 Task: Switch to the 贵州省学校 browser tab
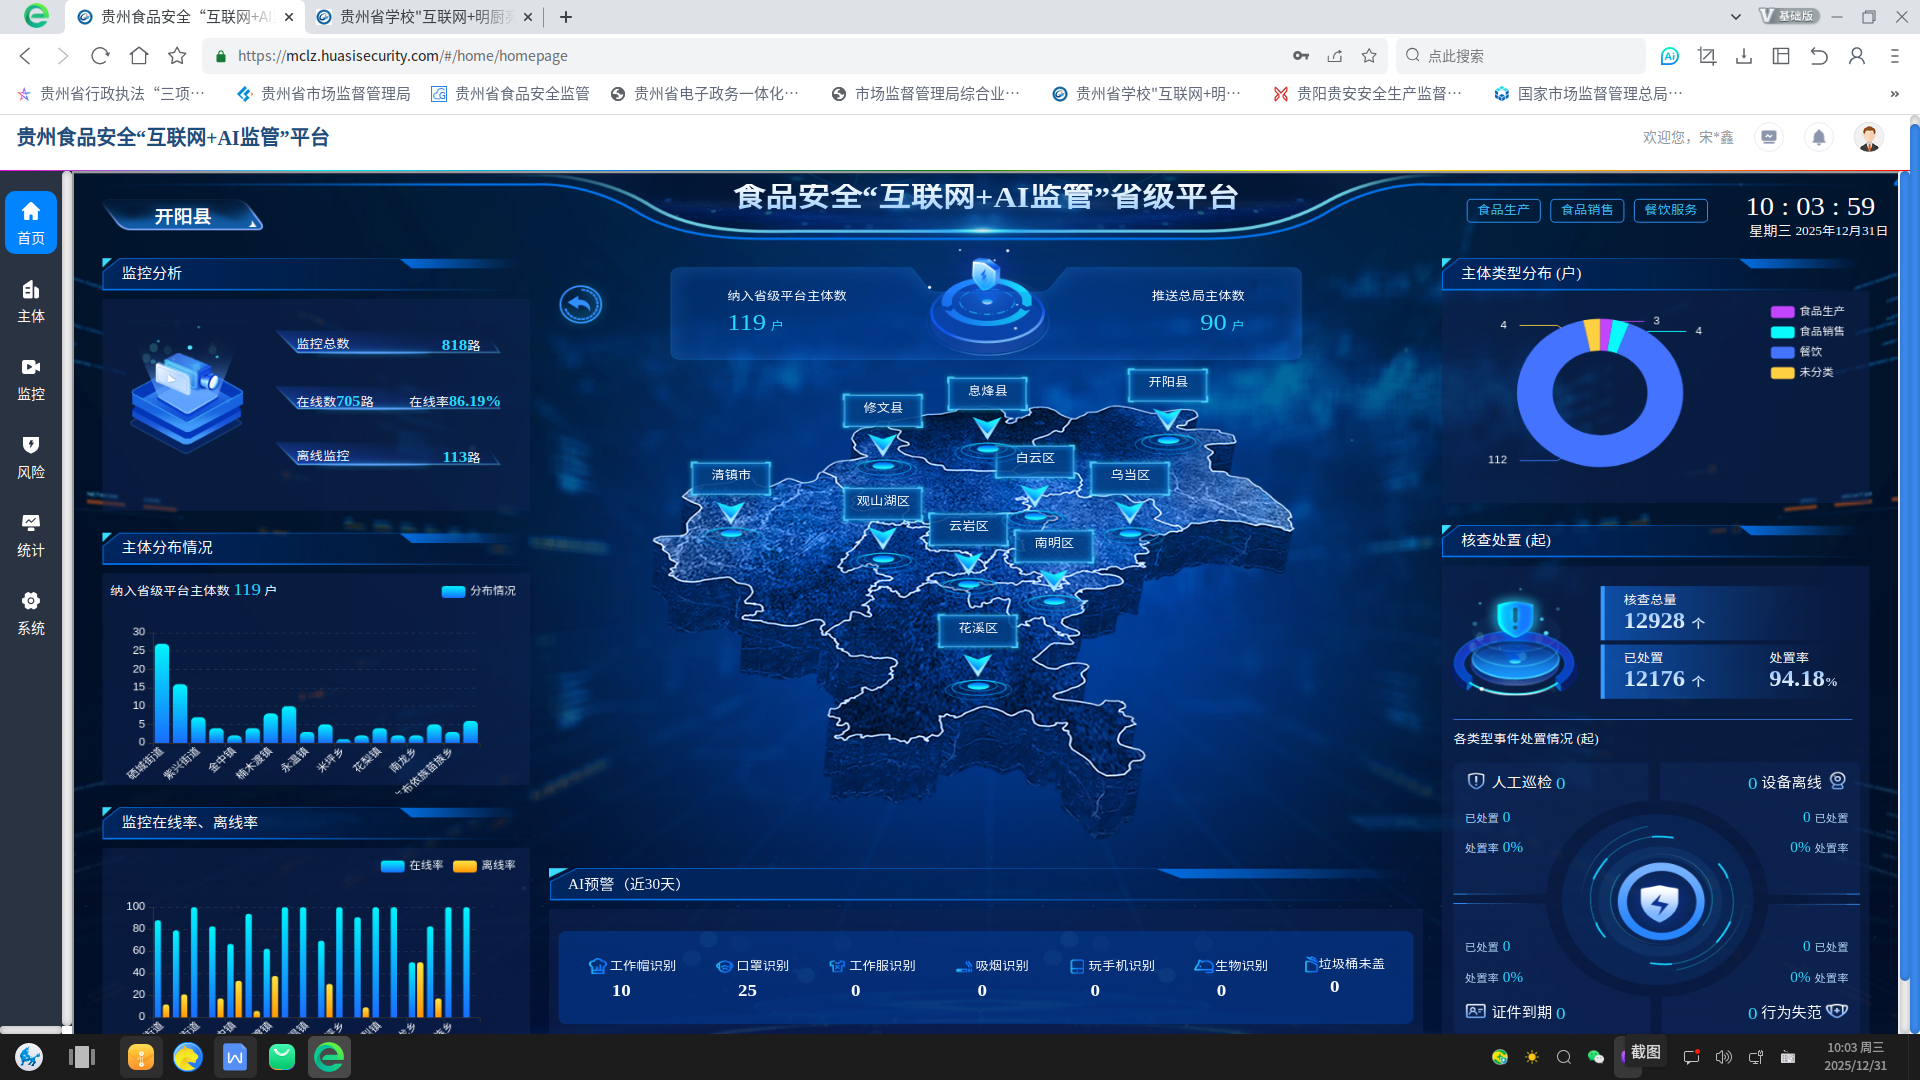[x=420, y=17]
